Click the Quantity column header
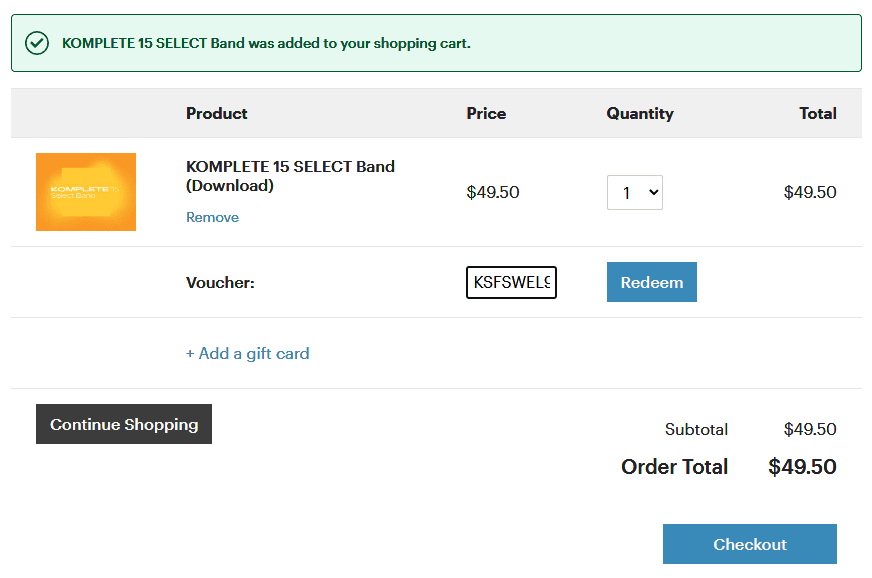Image resolution: width=872 pixels, height=578 pixels. pyautogui.click(x=640, y=113)
